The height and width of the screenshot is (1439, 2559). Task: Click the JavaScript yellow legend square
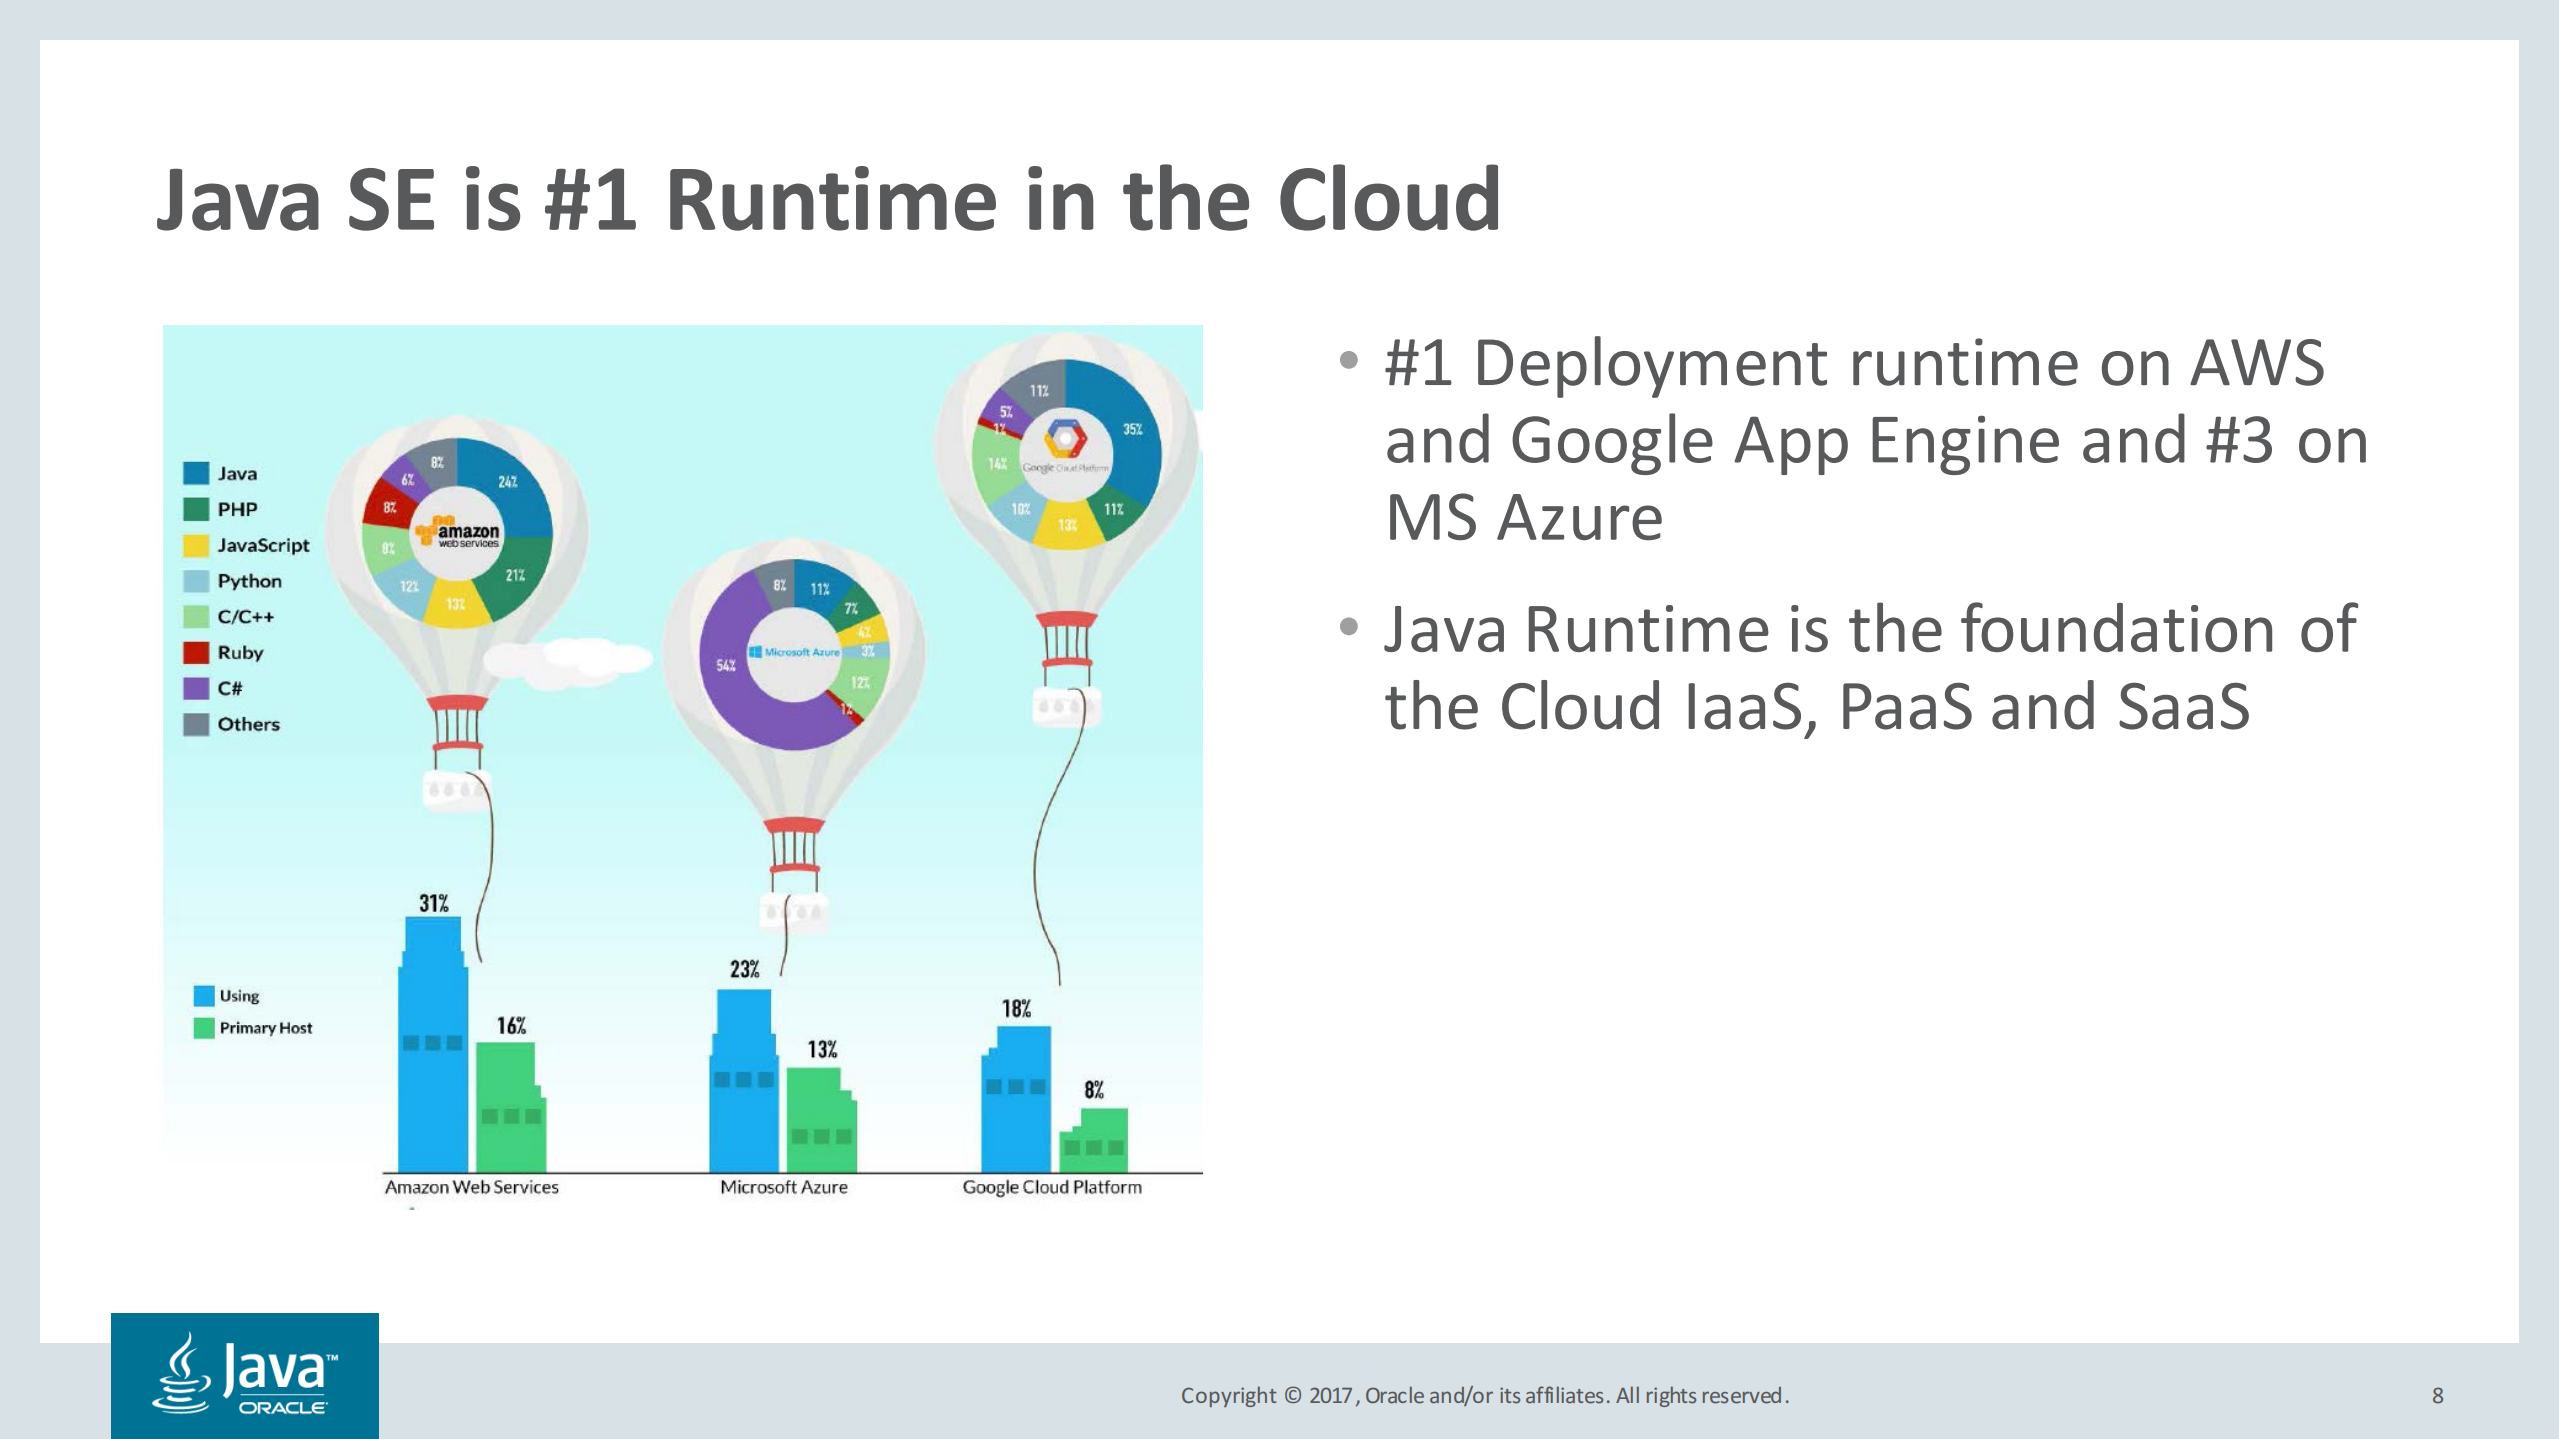coord(196,545)
